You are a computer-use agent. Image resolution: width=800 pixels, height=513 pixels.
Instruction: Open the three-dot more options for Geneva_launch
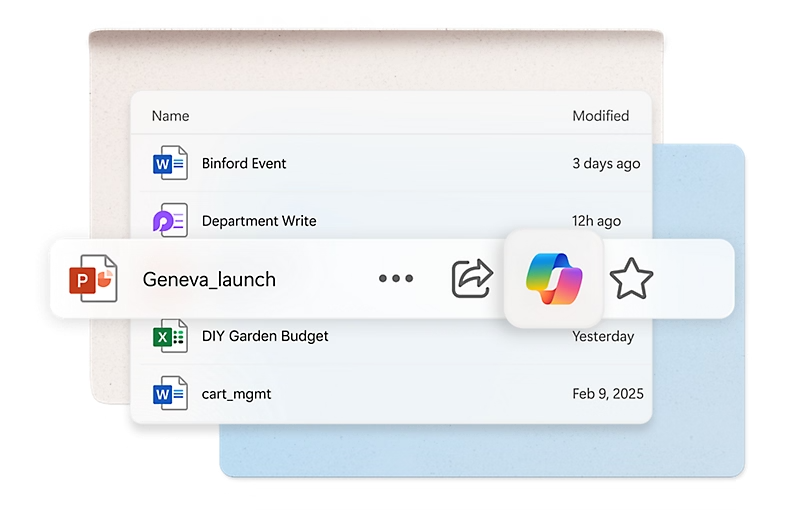tap(396, 278)
